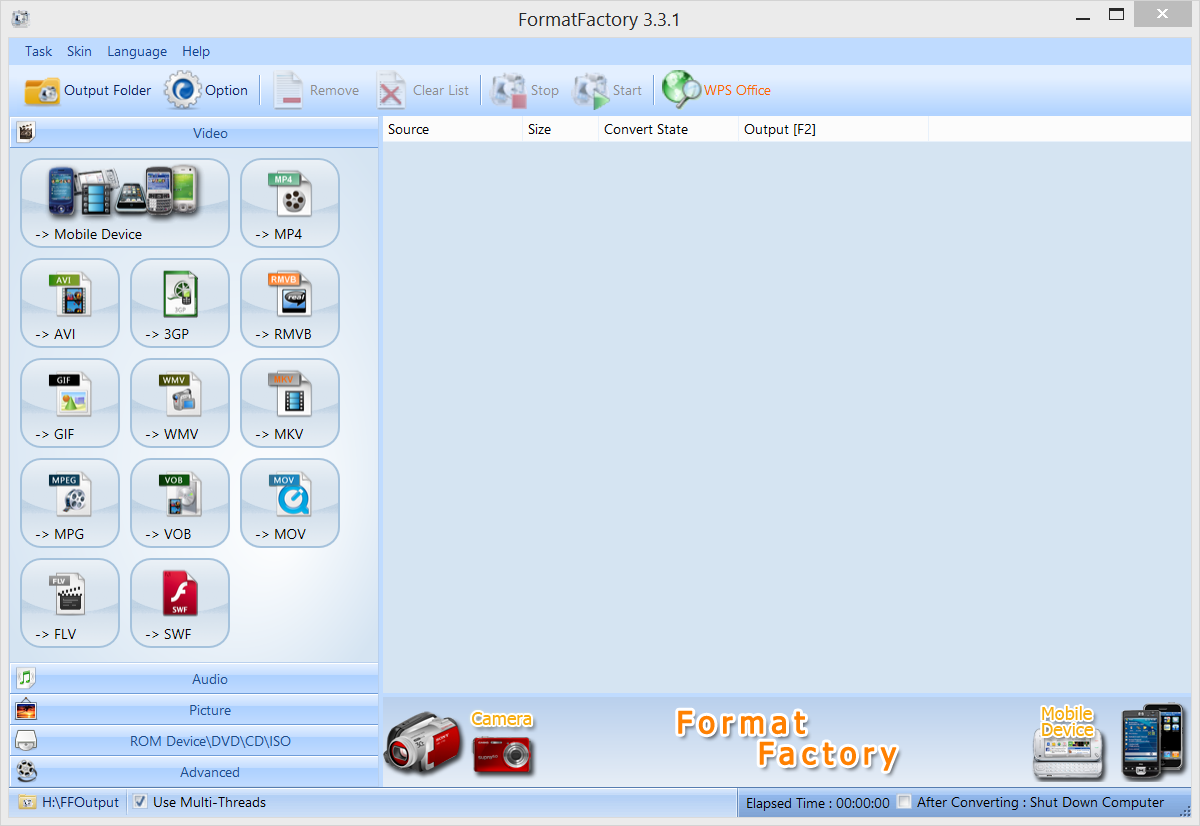Select the AVI format icon
The image size is (1200, 826).
[x=70, y=303]
